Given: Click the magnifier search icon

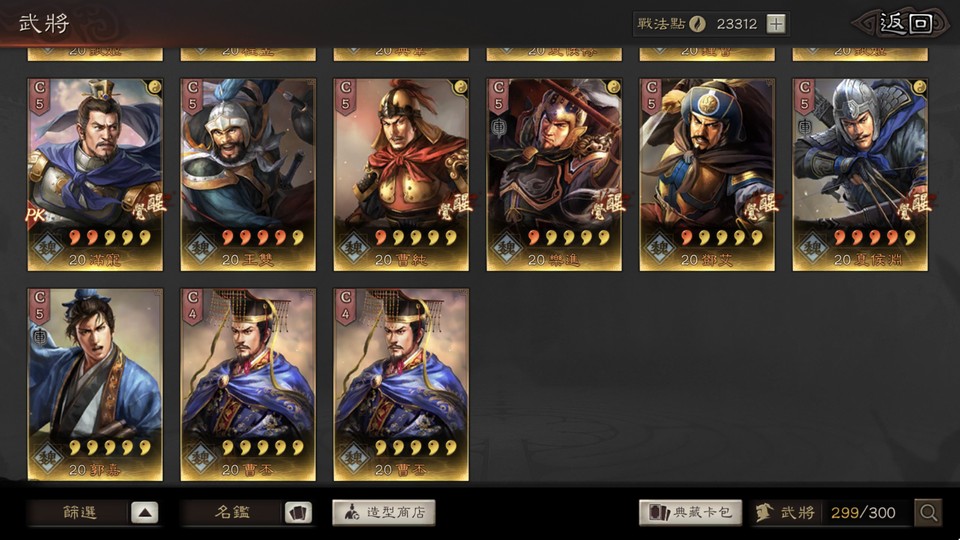Looking at the screenshot, I should pos(928,512).
